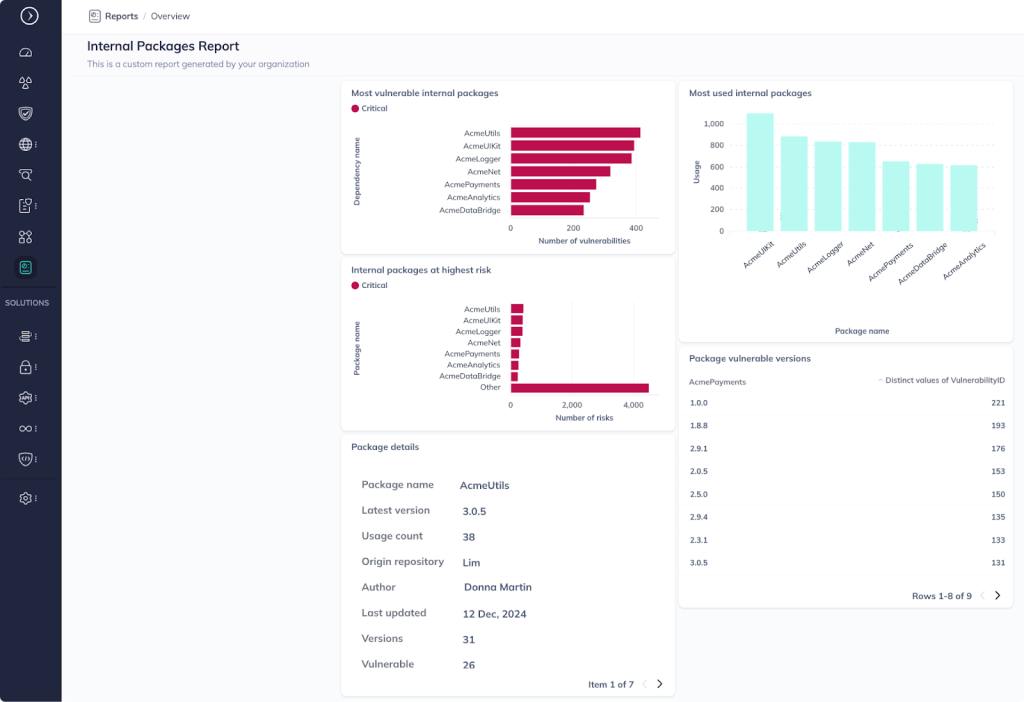Open the infinity loop icon in sidebar
Image resolution: width=1024 pixels, height=702 pixels.
click(26, 428)
